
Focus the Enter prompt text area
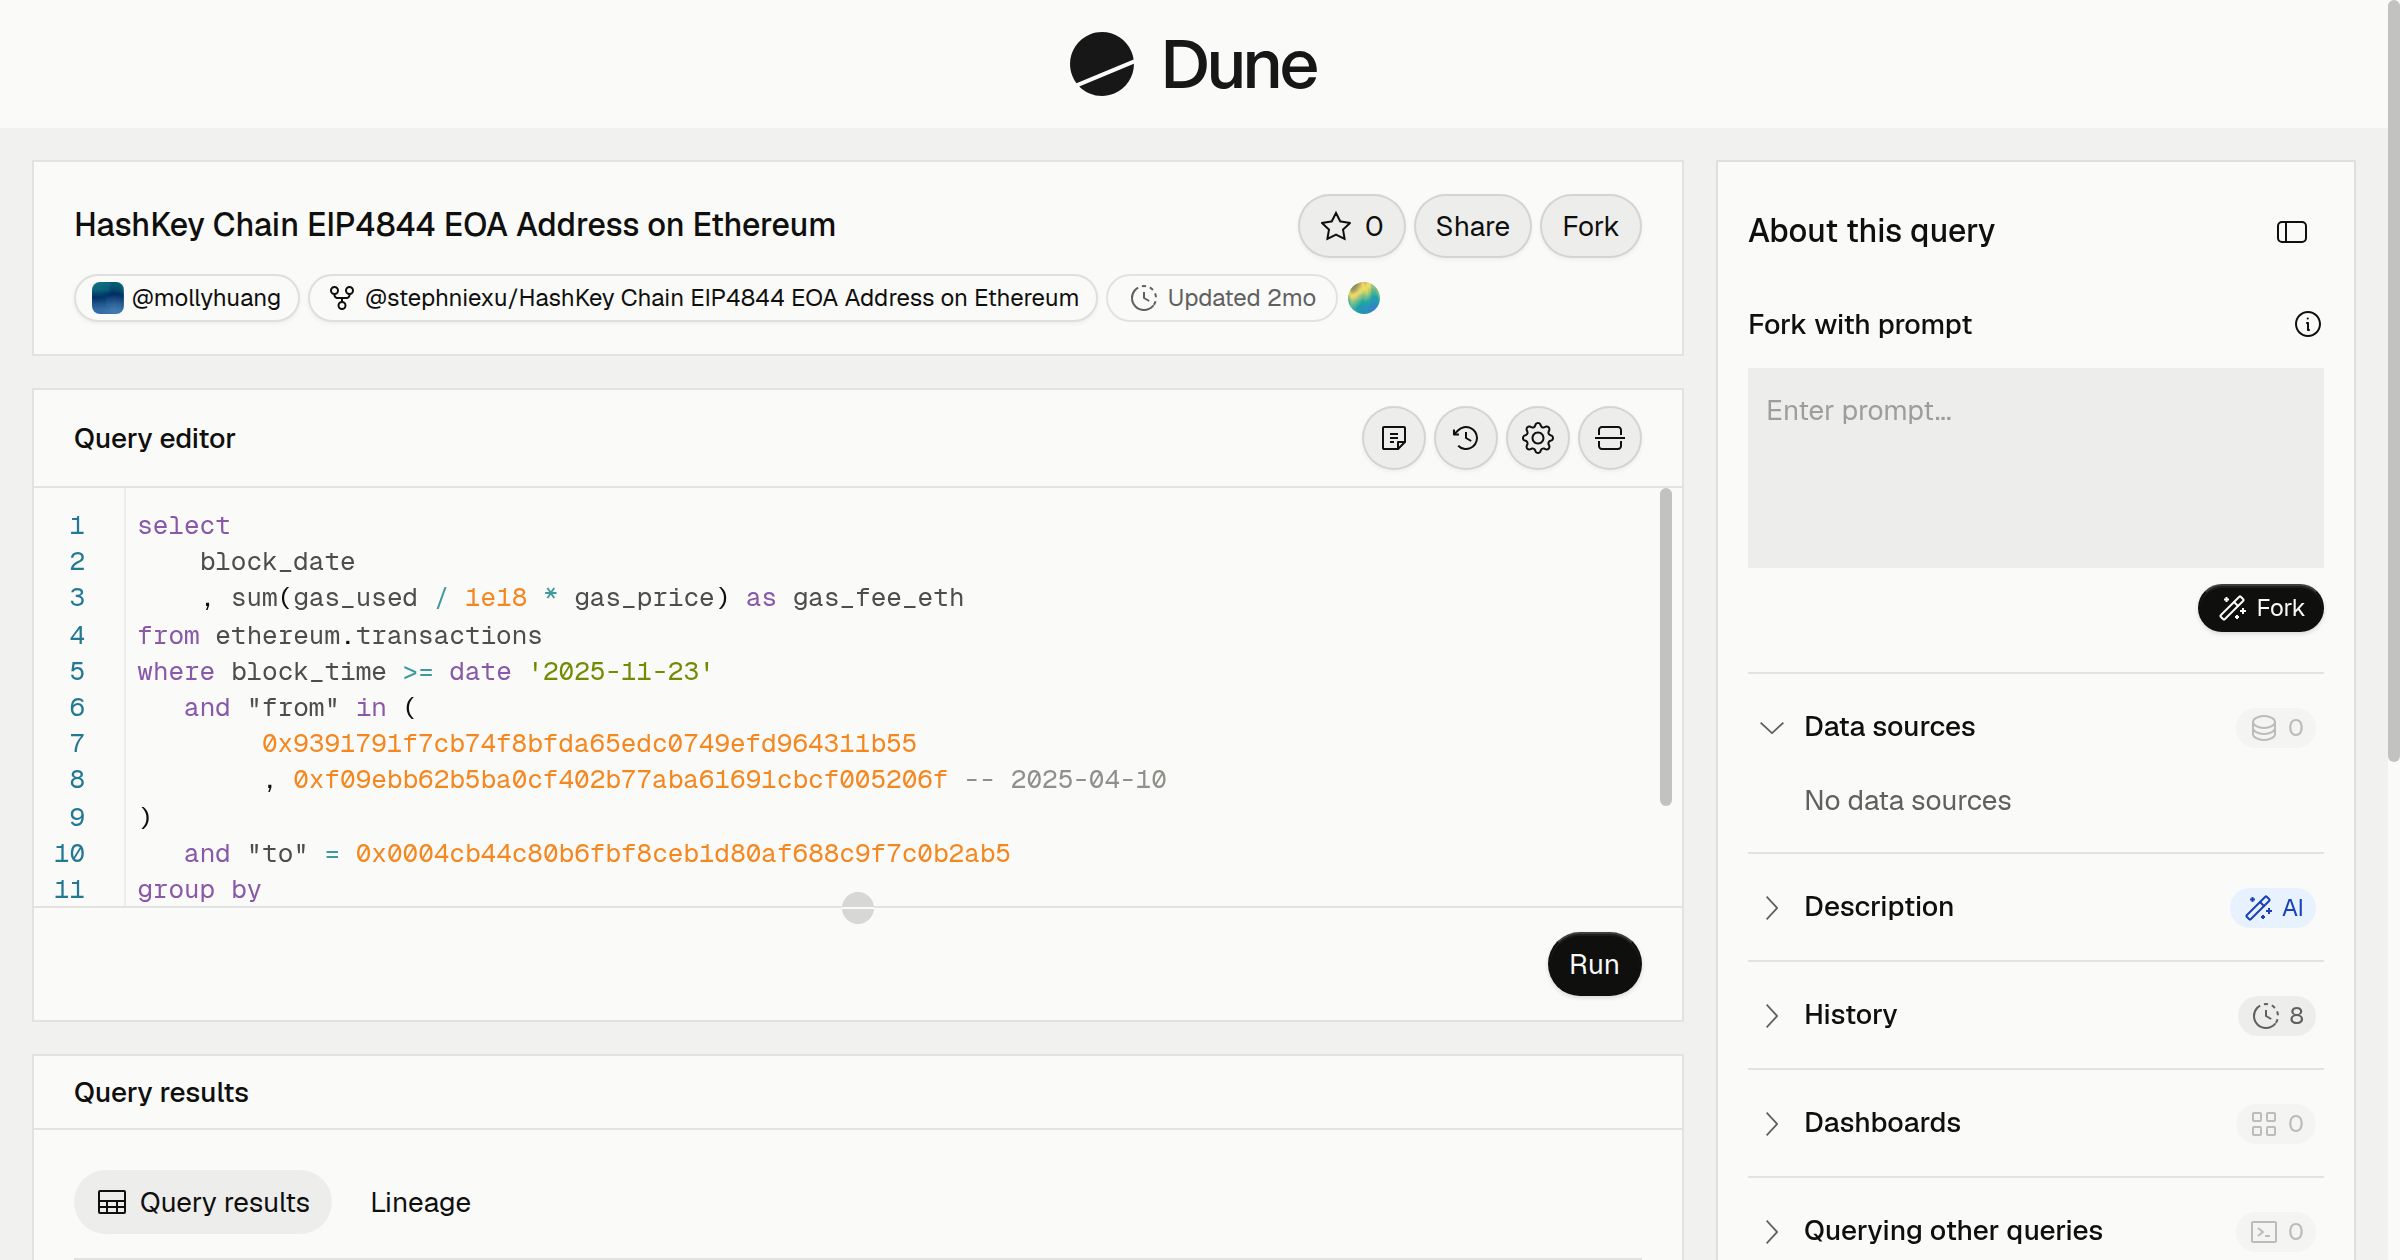tap(2035, 468)
